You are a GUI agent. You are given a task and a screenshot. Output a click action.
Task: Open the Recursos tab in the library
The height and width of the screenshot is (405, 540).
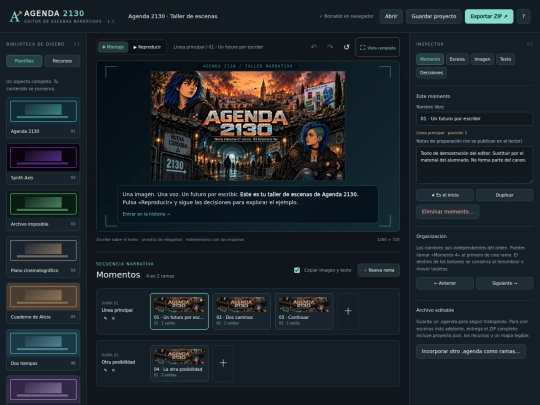[x=62, y=61]
